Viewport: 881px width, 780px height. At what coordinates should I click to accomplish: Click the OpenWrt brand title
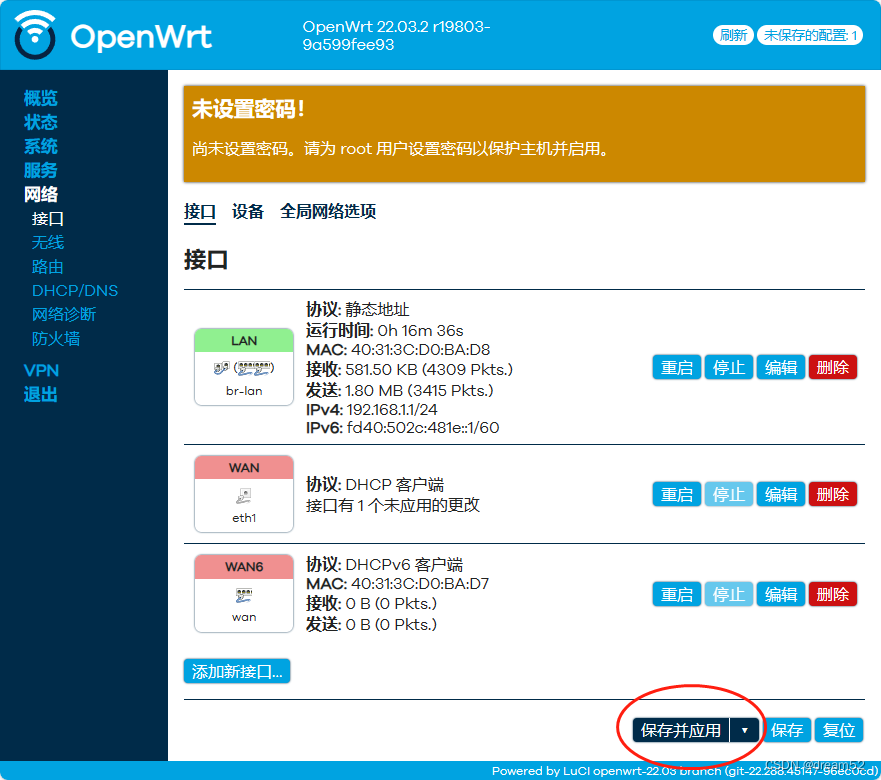(141, 37)
